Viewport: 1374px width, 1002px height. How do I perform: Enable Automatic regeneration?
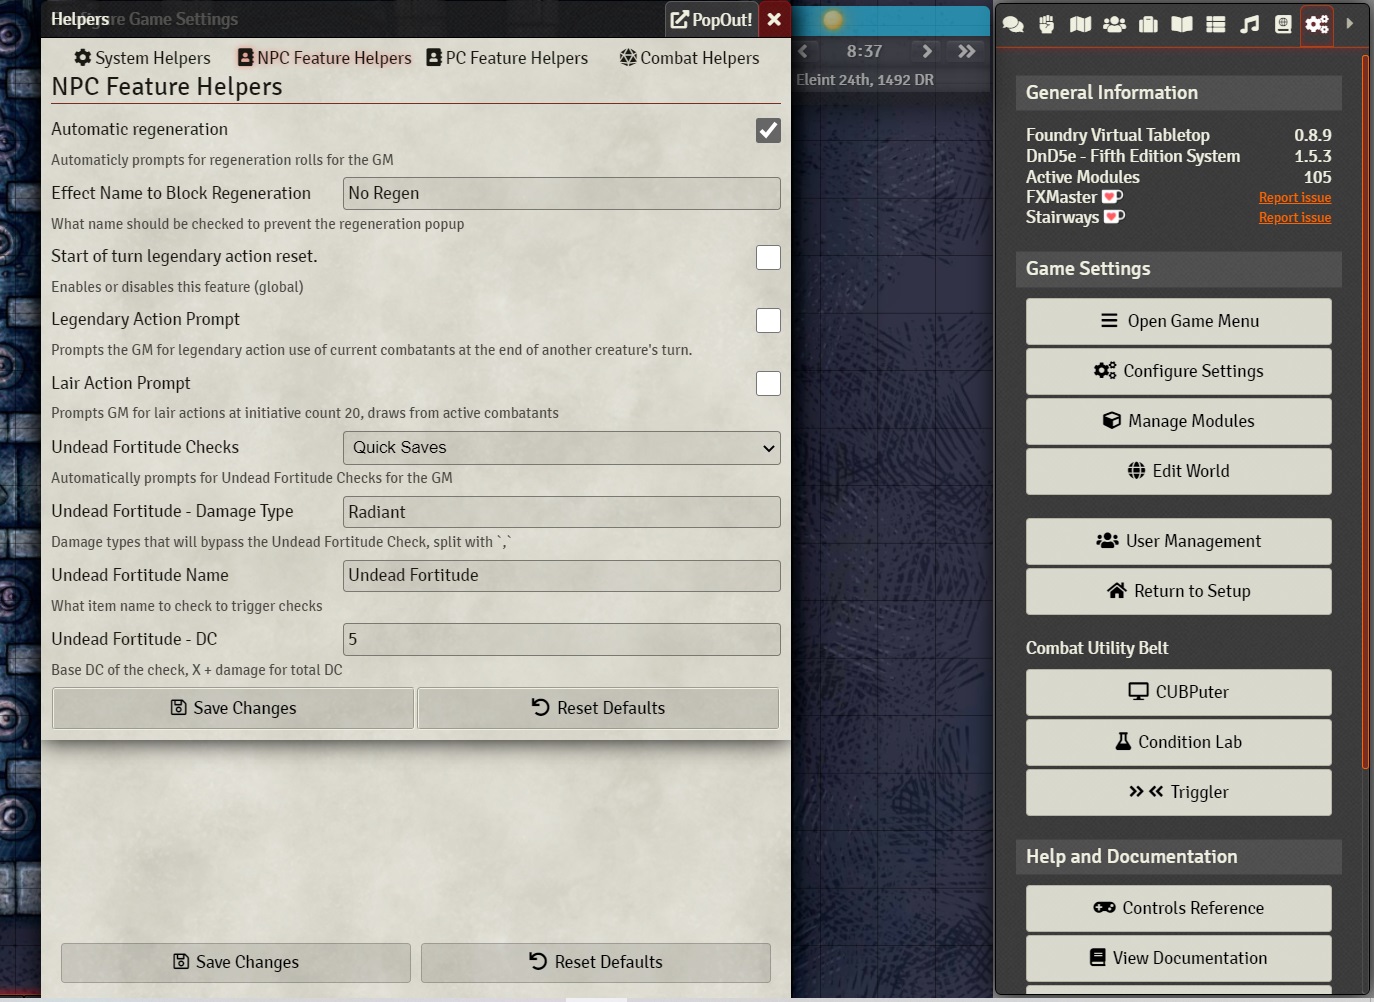point(768,130)
